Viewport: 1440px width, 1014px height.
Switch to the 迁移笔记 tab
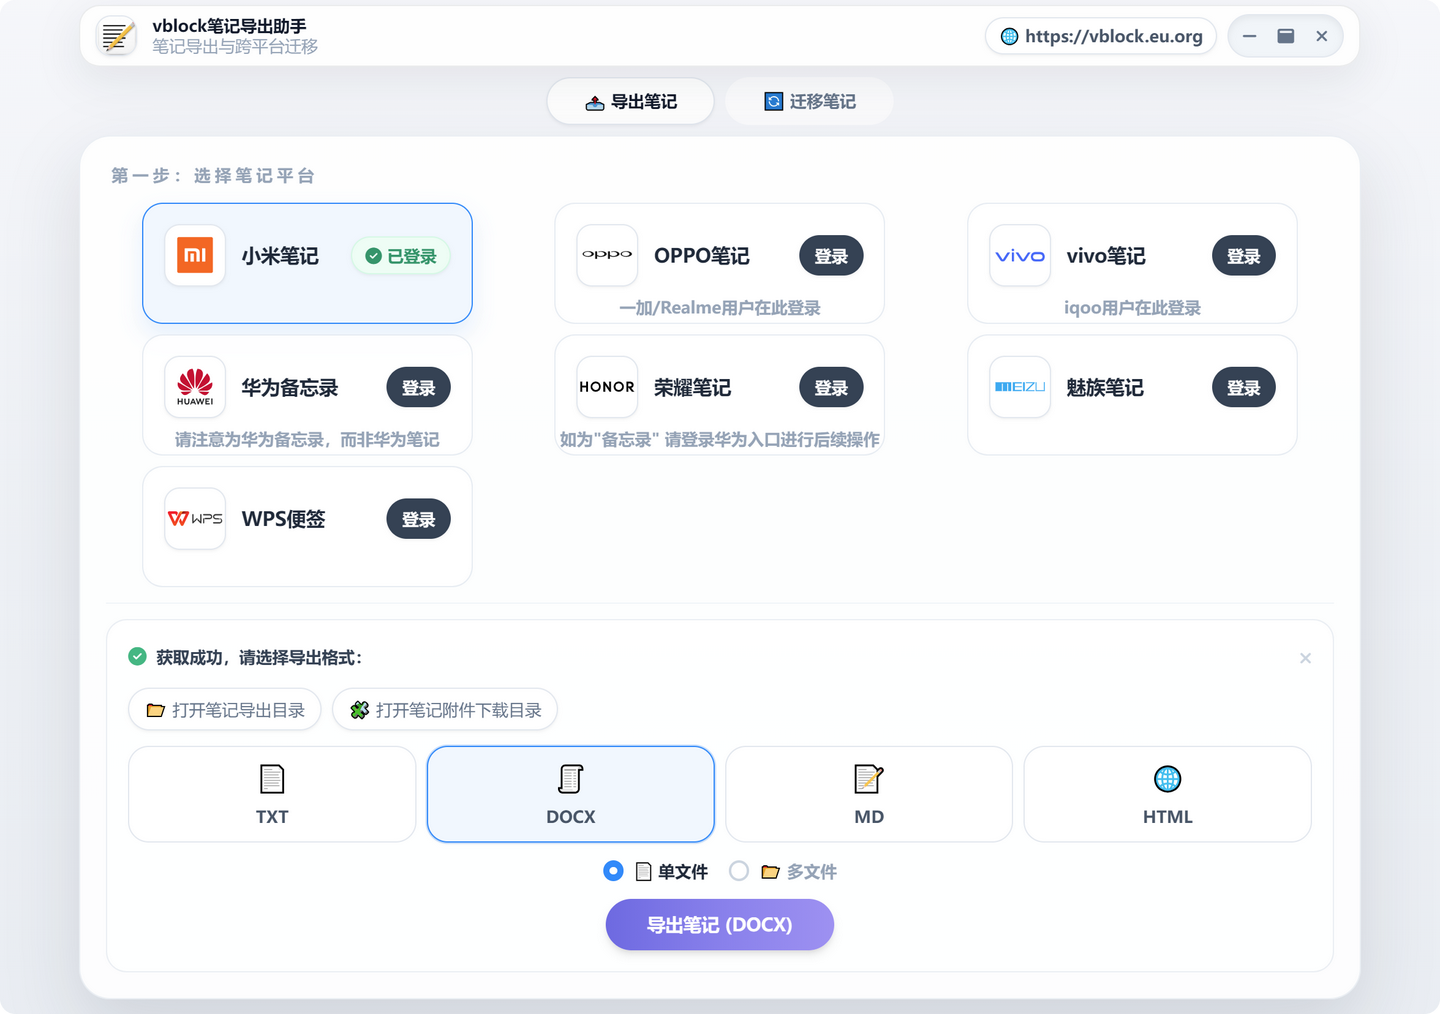(x=809, y=101)
